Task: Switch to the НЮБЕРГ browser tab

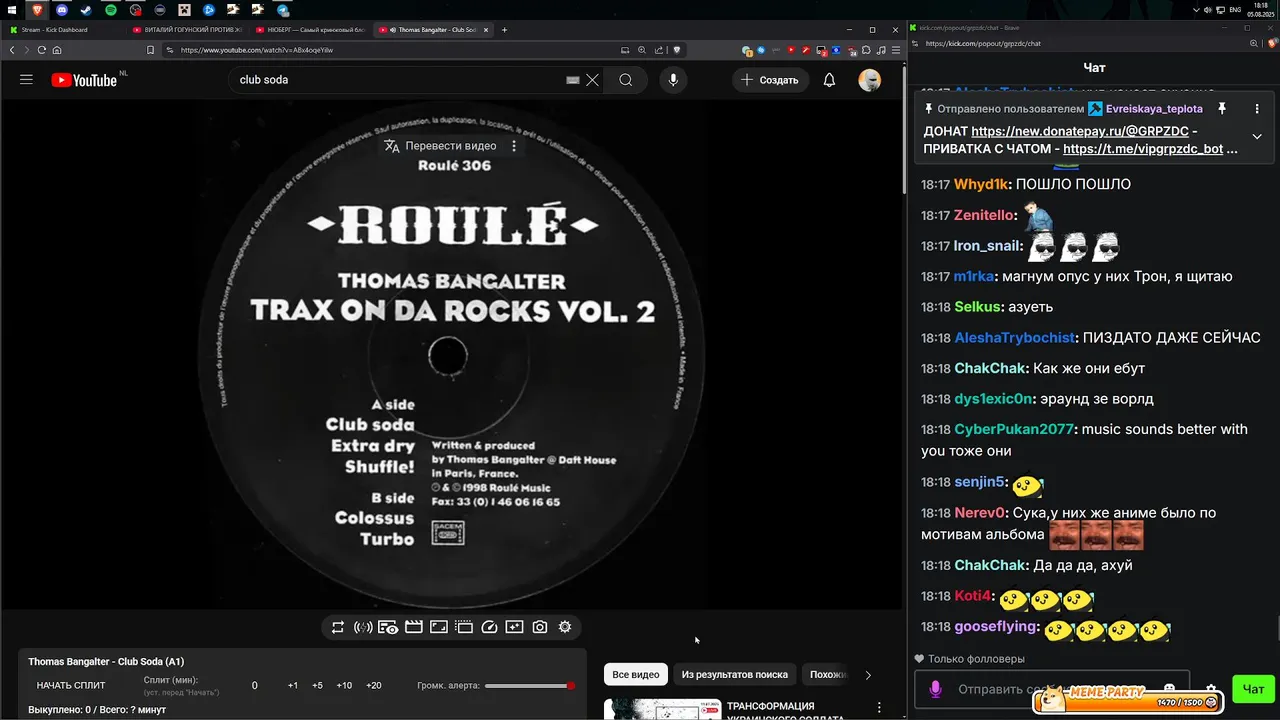Action: pos(311,30)
